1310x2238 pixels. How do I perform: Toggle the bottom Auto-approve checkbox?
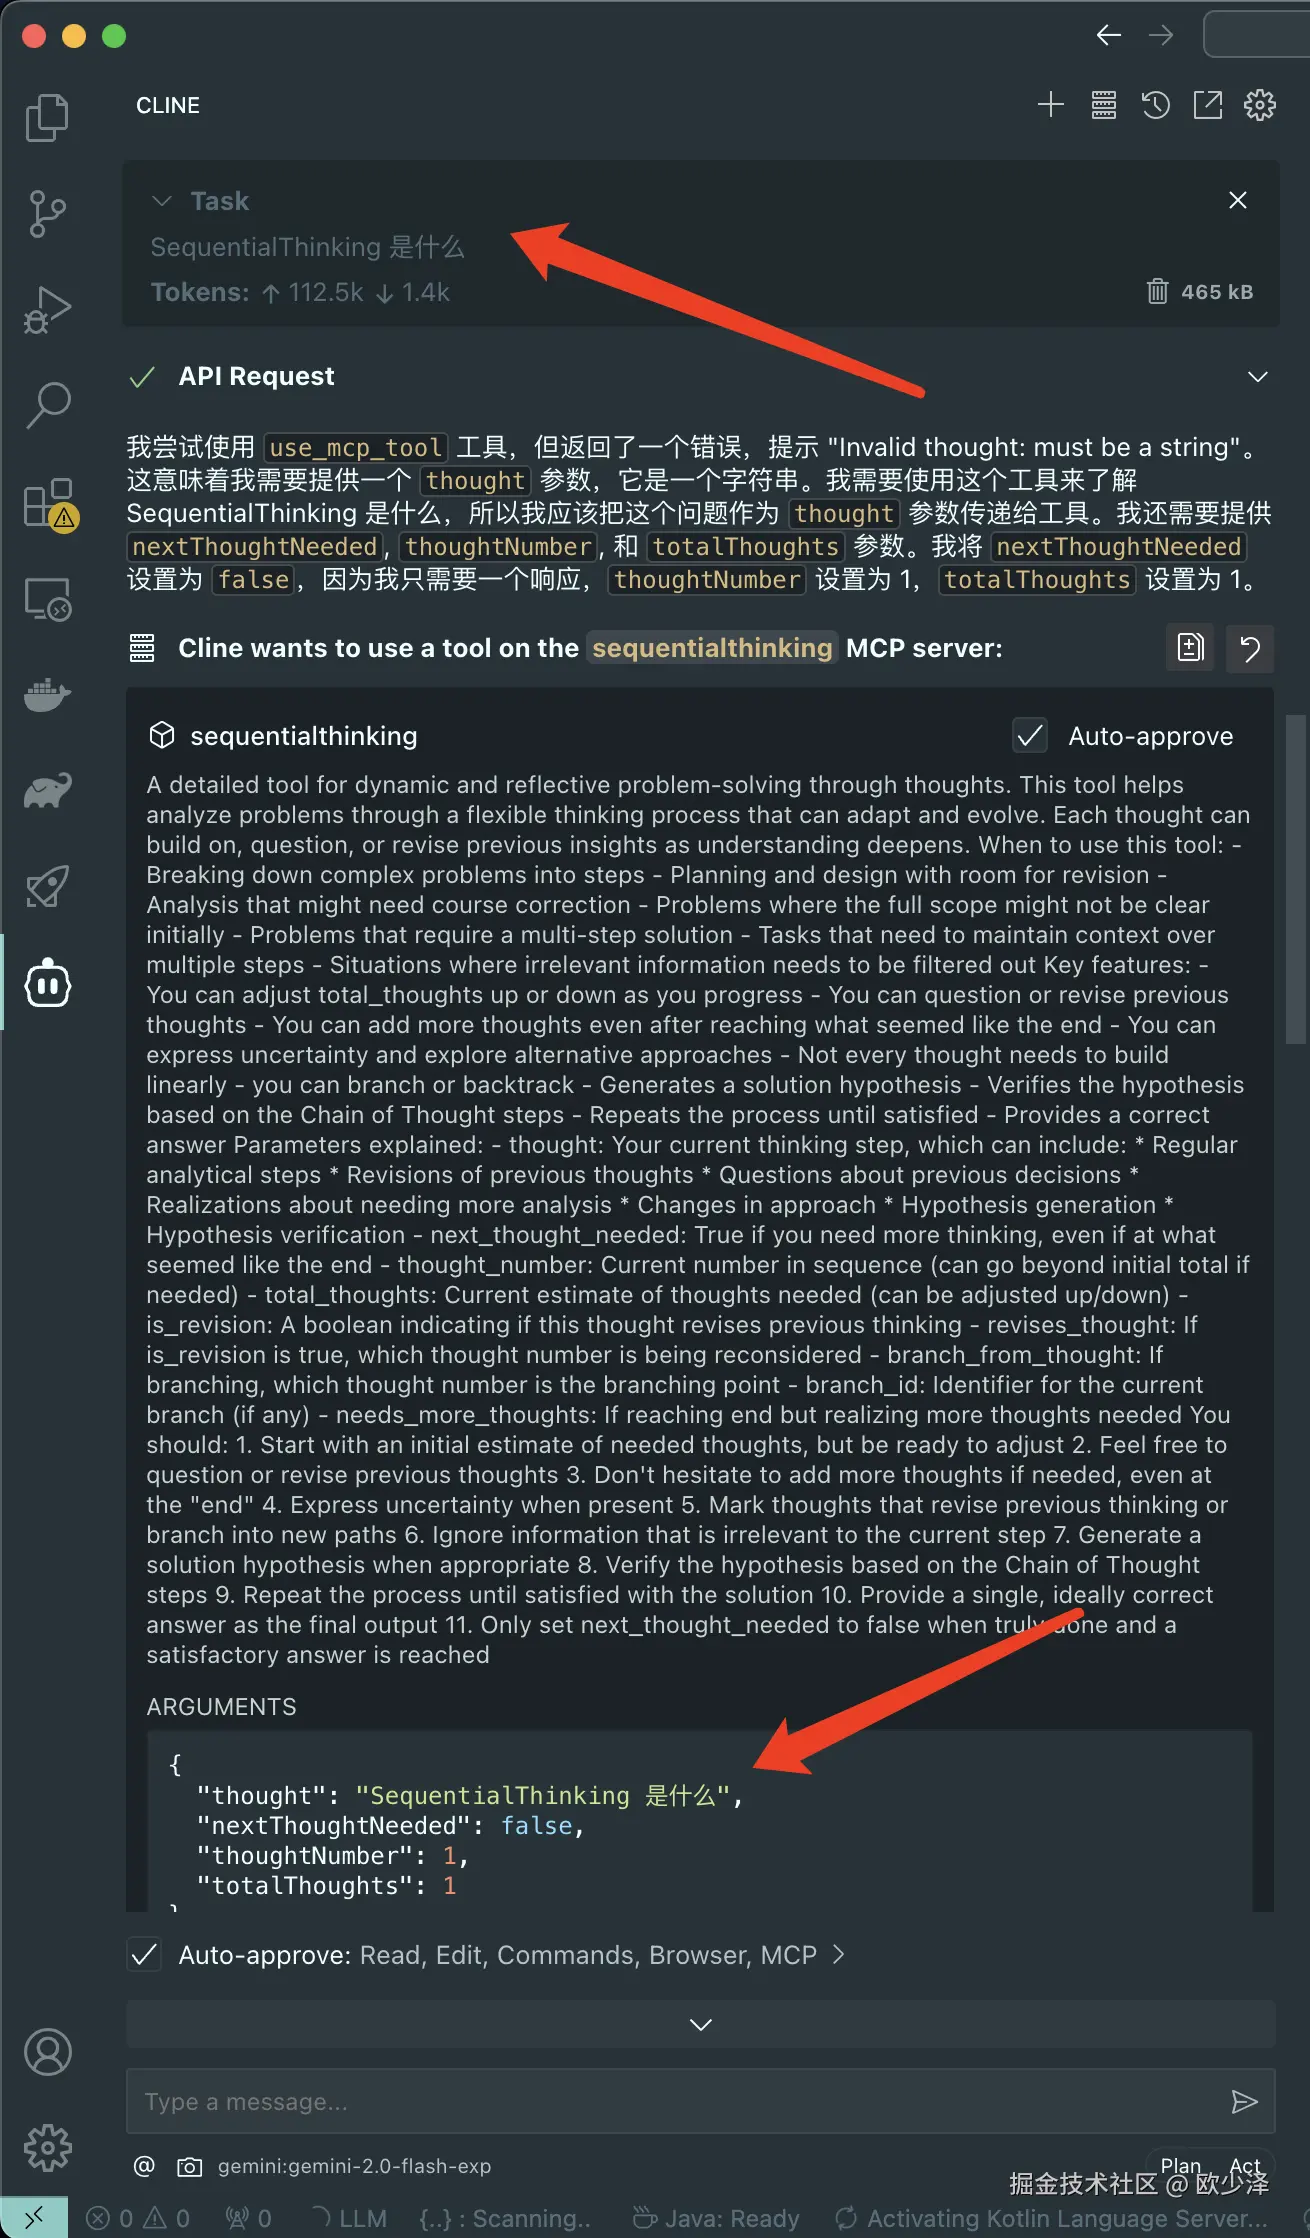pyautogui.click(x=145, y=1954)
